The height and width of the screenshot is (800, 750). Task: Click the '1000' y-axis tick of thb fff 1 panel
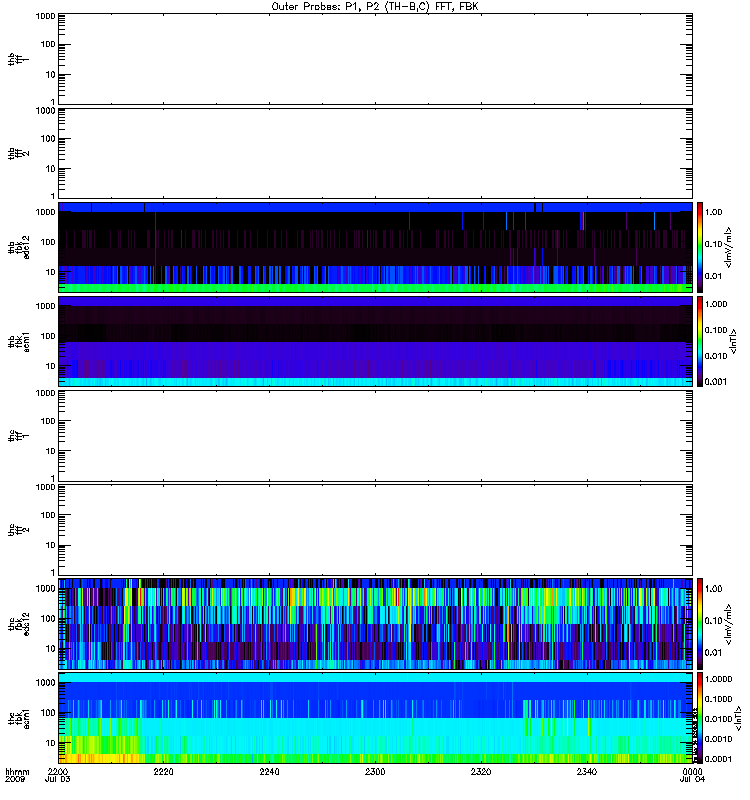tap(45, 16)
